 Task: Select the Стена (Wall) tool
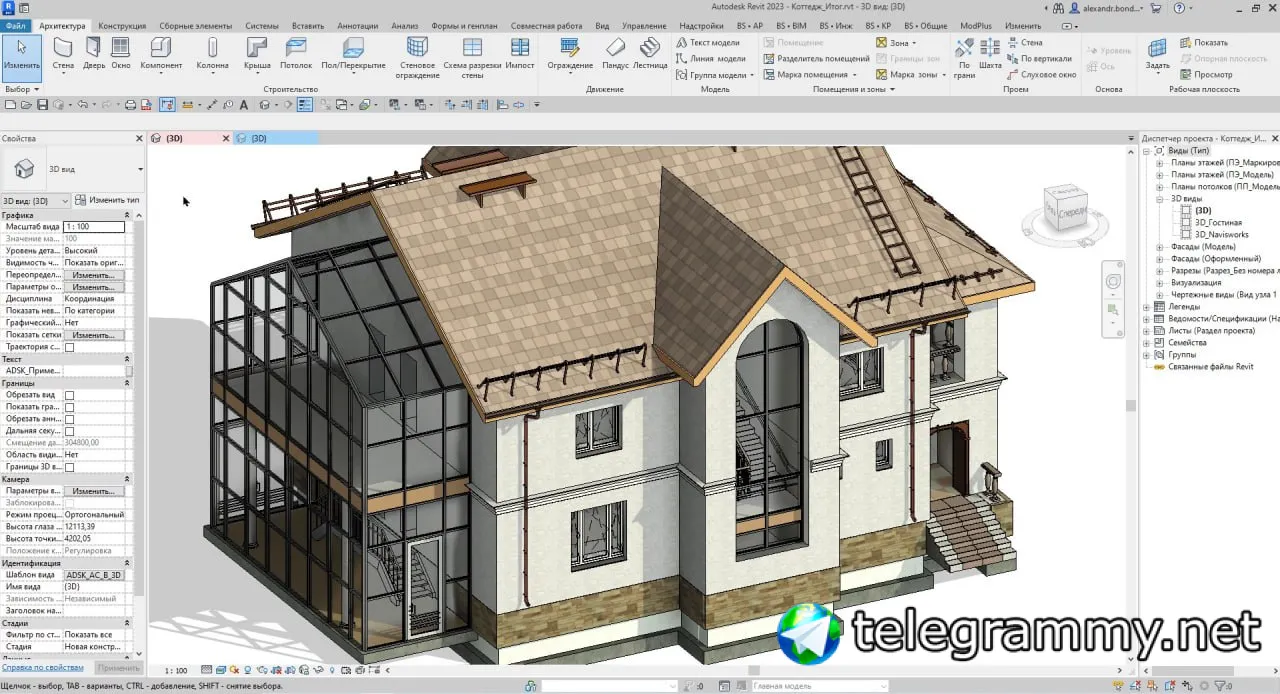click(63, 55)
